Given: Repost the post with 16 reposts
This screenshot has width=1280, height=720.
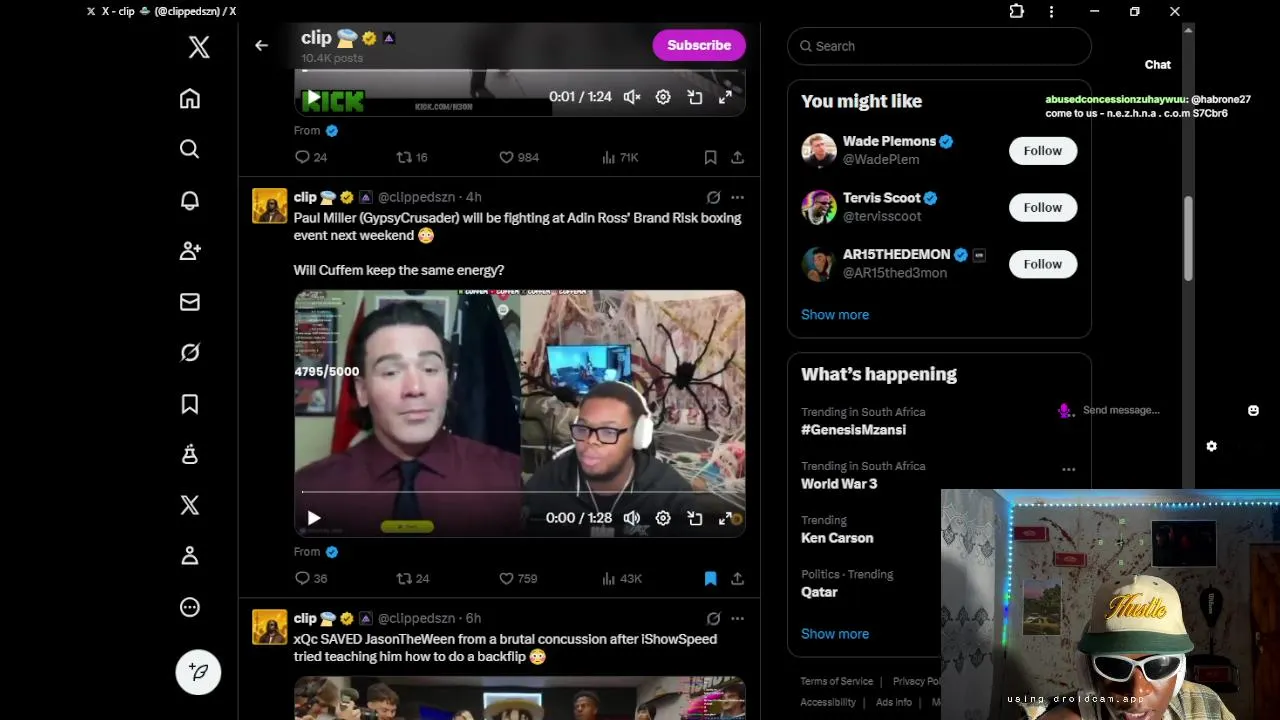Looking at the screenshot, I should click(x=412, y=157).
